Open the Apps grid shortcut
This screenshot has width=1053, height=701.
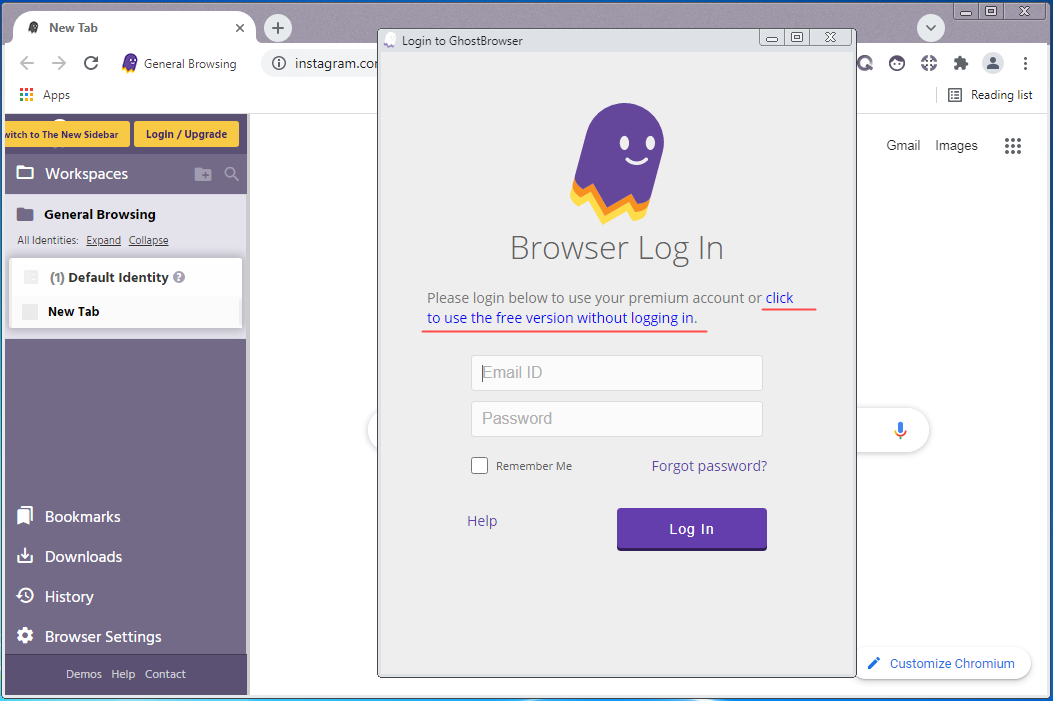point(44,95)
